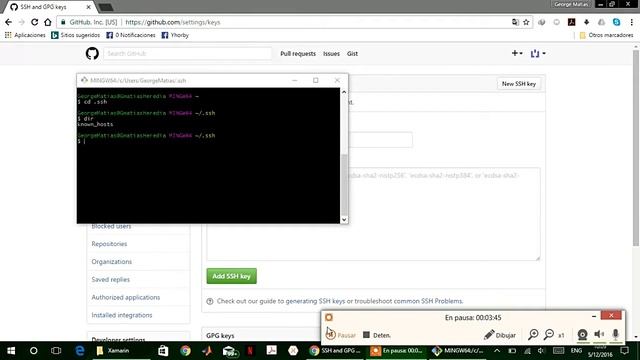This screenshot has width=640, height=360.
Task: Open the Chrome three-dot menu
Action: (631, 22)
